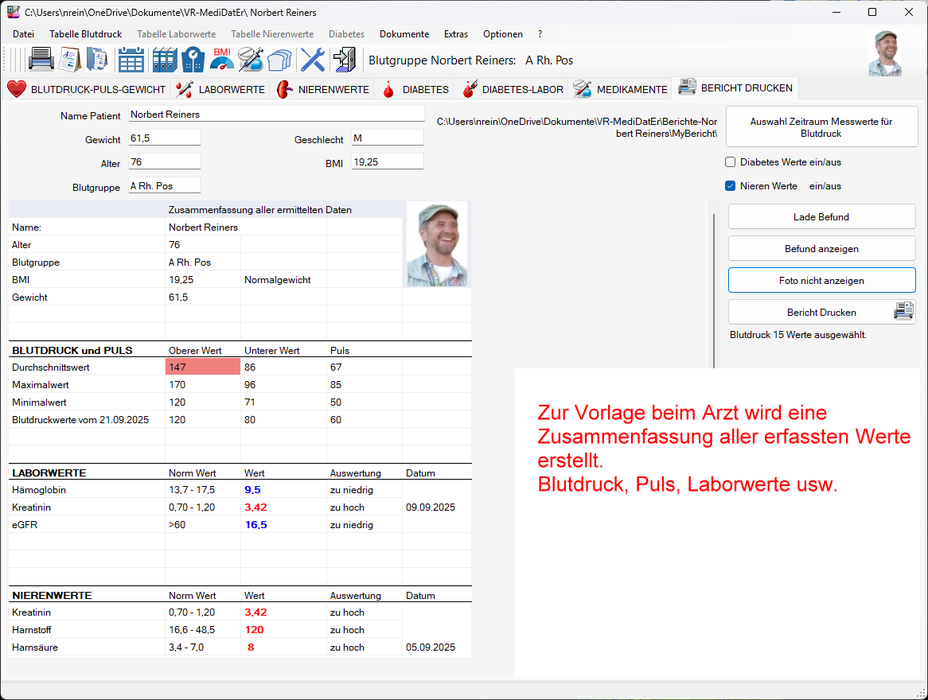Uncheck the Nieren Werte checkbox
The width and height of the screenshot is (928, 700).
click(x=731, y=186)
